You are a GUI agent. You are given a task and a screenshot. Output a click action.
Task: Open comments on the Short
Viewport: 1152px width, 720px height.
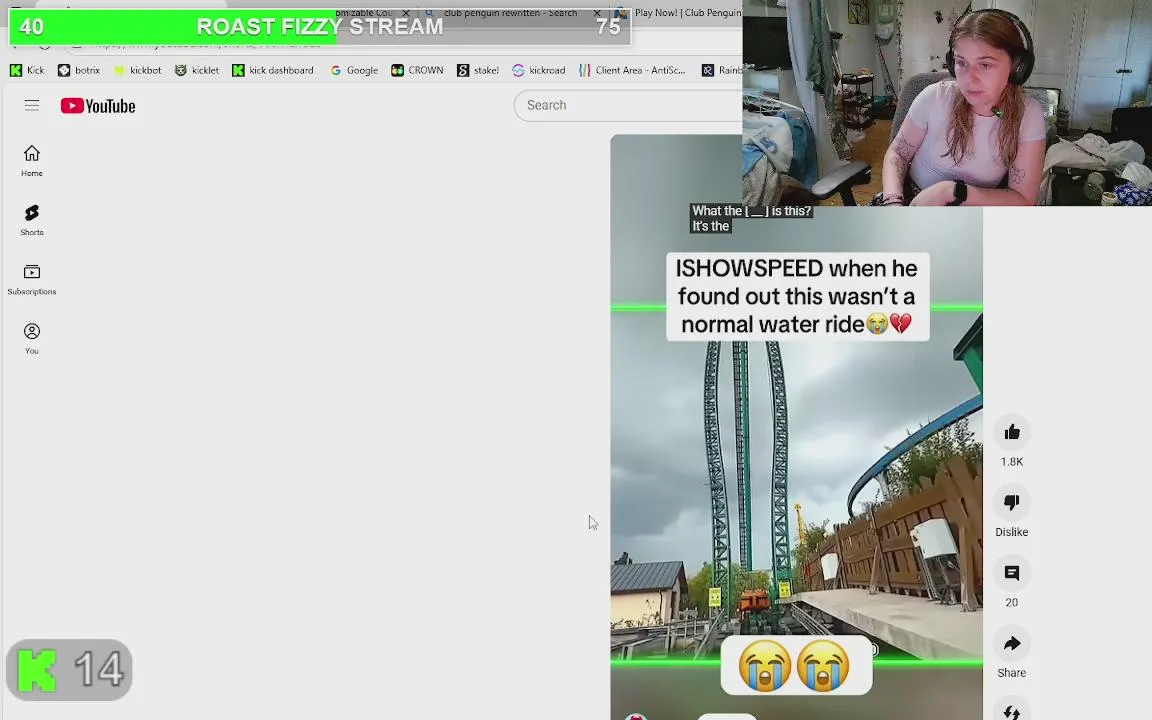tap(1012, 573)
